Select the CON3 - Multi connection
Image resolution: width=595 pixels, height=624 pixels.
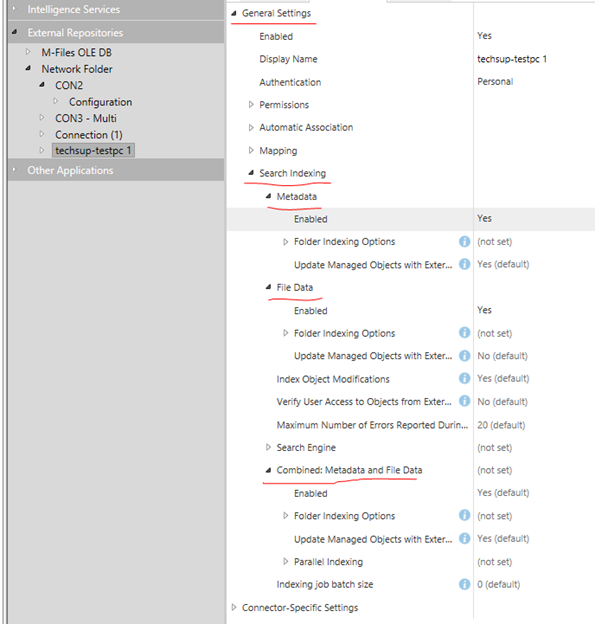86,118
